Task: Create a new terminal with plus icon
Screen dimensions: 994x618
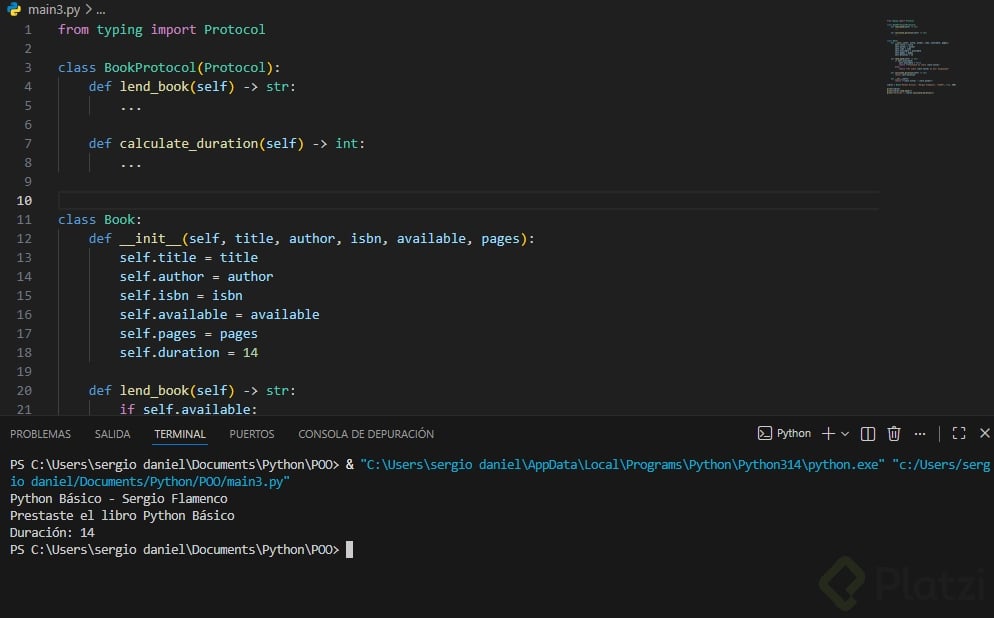Action: coord(828,433)
